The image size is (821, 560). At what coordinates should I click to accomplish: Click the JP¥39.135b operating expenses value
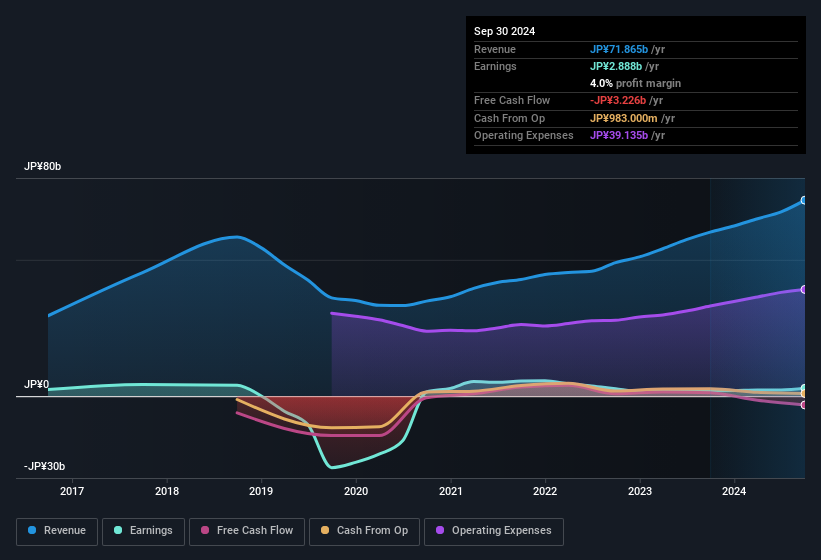[620, 135]
